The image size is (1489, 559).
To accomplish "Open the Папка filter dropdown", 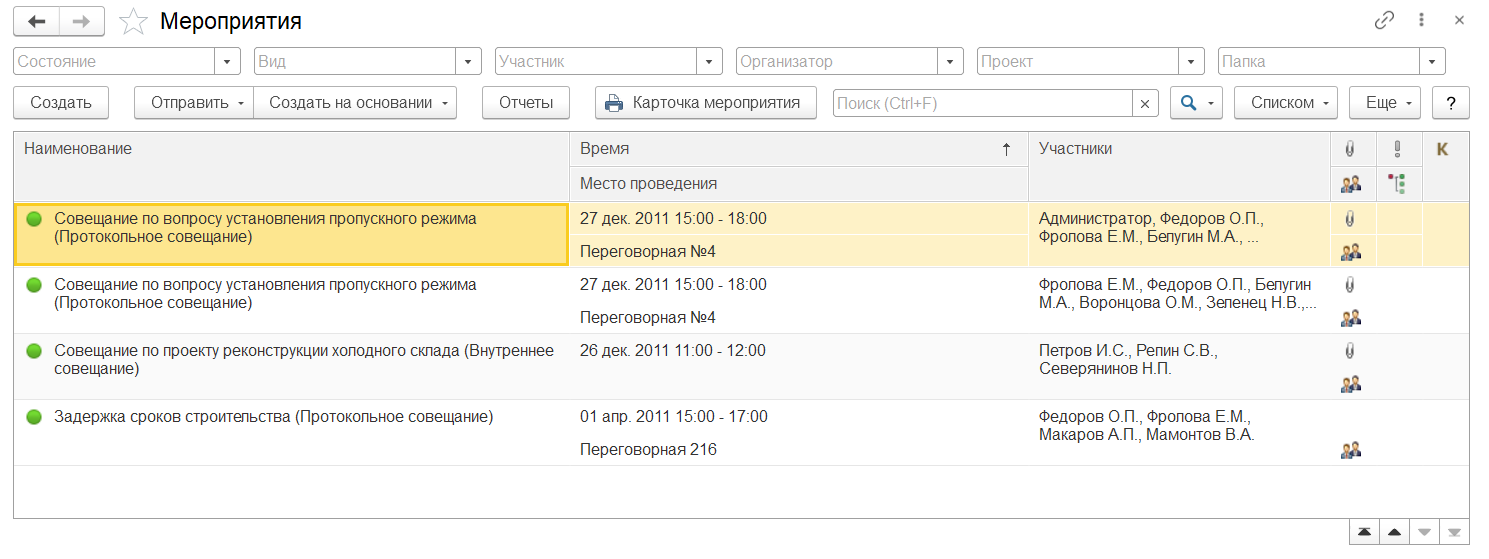I will click(x=1432, y=62).
